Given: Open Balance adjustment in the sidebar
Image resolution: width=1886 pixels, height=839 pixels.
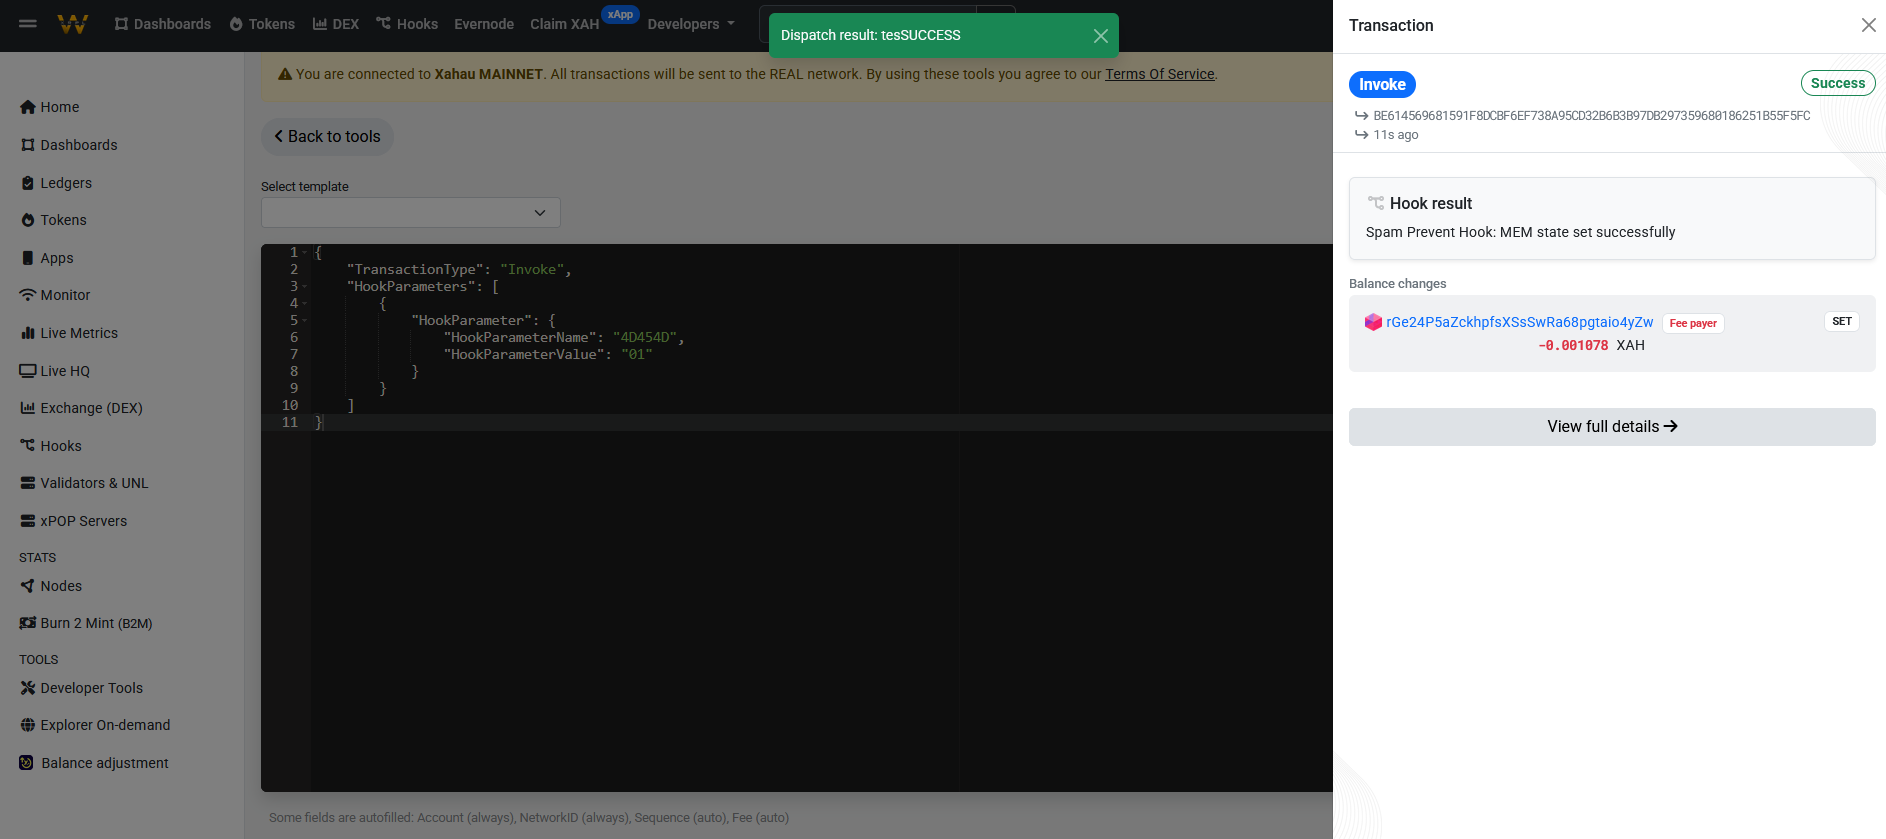Looking at the screenshot, I should (94, 763).
